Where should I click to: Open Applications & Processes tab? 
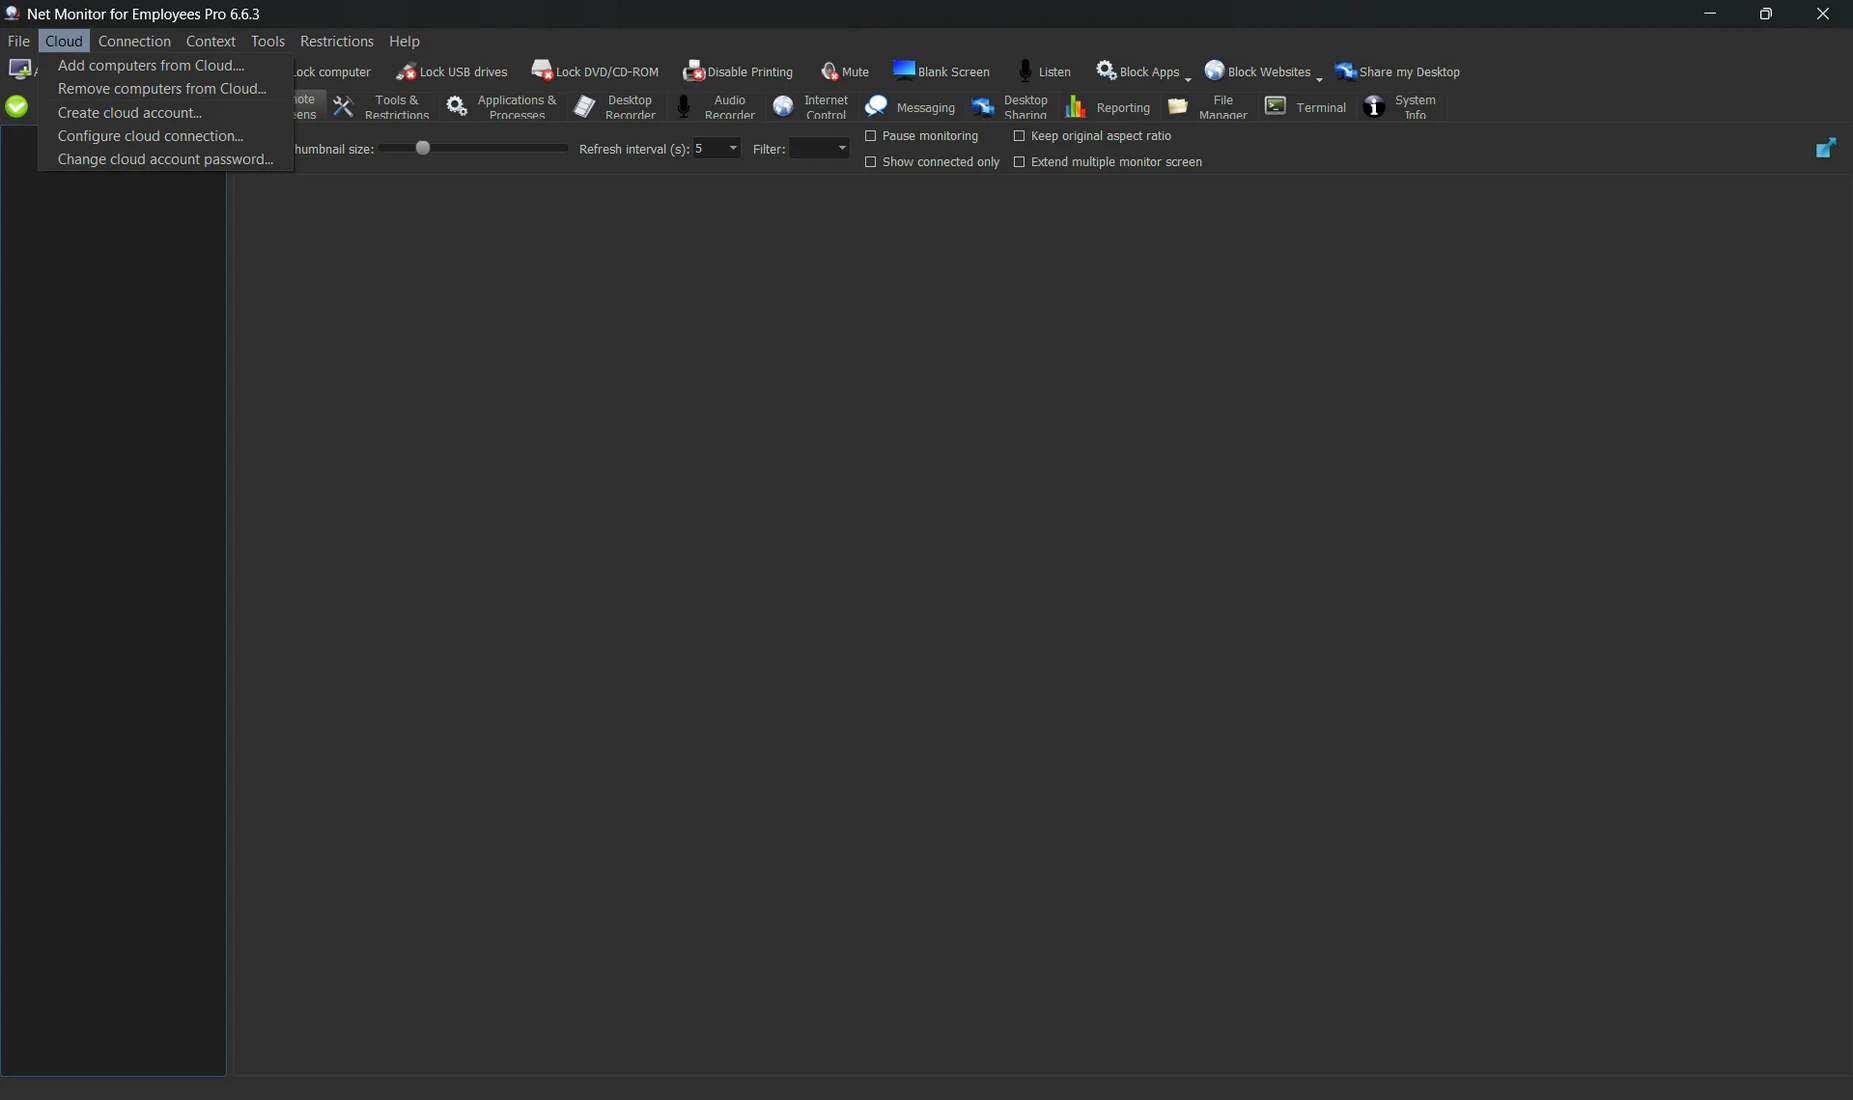(x=502, y=107)
